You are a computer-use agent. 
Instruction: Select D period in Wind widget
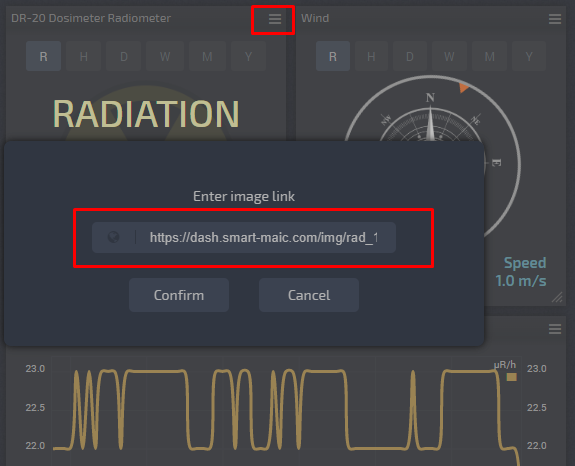pyautogui.click(x=410, y=56)
